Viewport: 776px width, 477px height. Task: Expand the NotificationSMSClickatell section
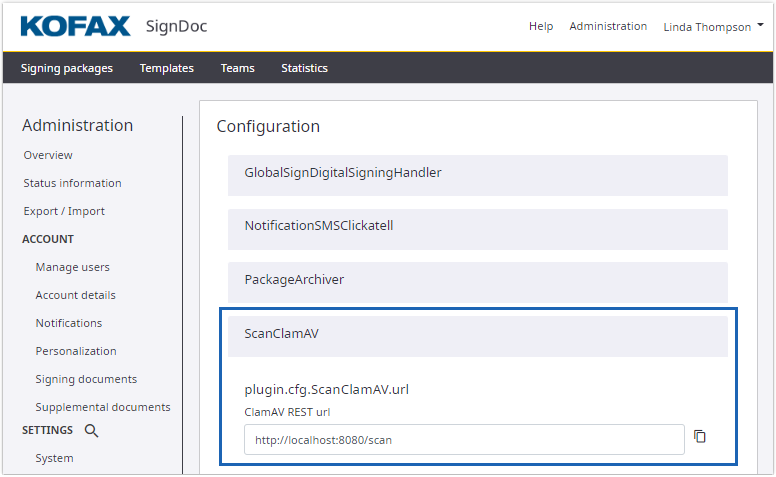(x=477, y=226)
